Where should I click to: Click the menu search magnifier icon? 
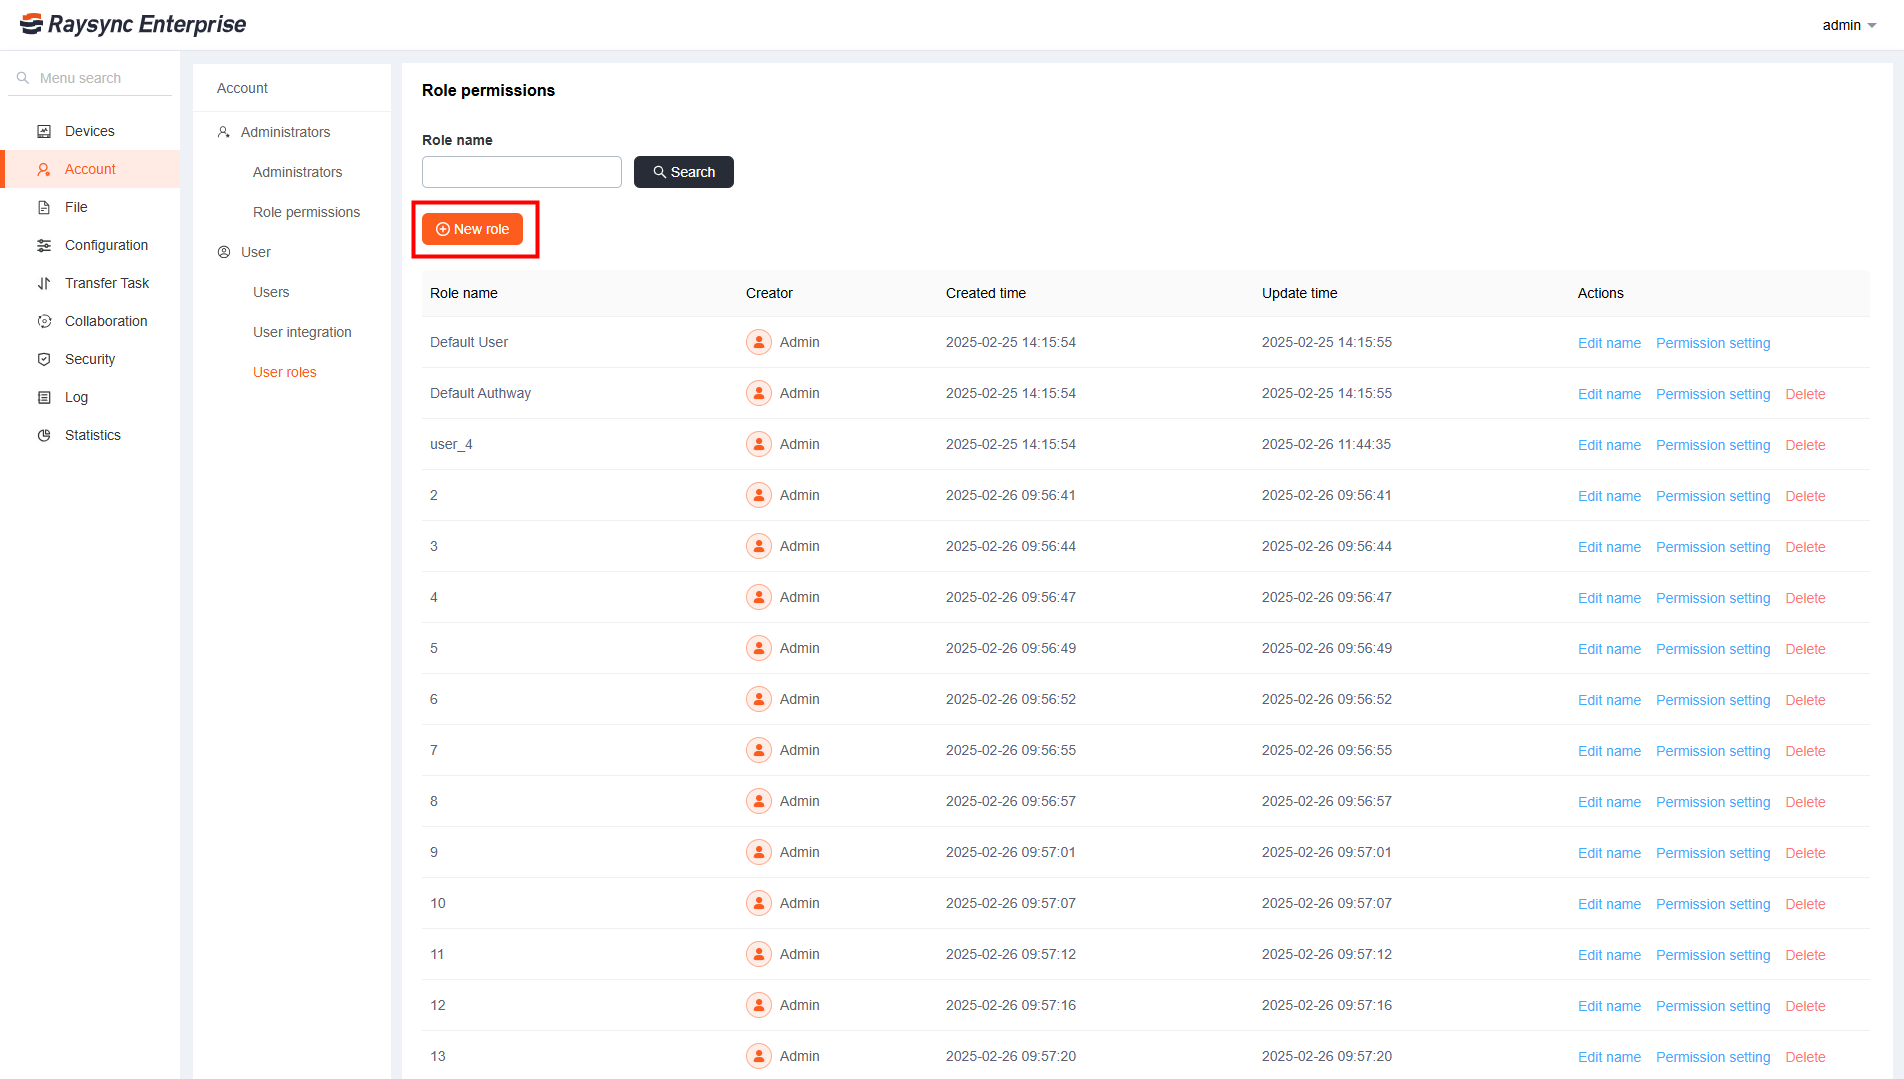(22, 78)
